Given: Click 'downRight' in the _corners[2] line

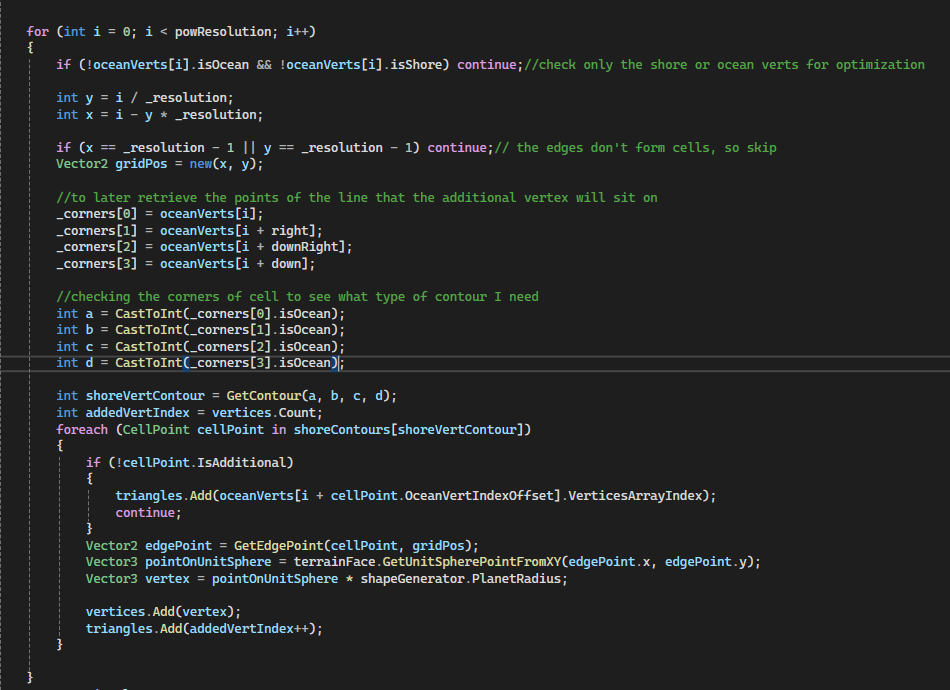Looking at the screenshot, I should pyautogui.click(x=304, y=247).
